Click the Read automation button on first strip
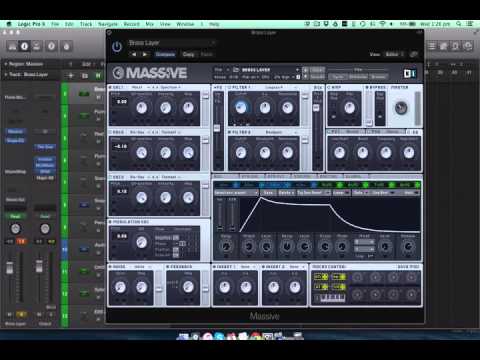Image resolution: width=480 pixels, height=360 pixels. (x=15, y=216)
